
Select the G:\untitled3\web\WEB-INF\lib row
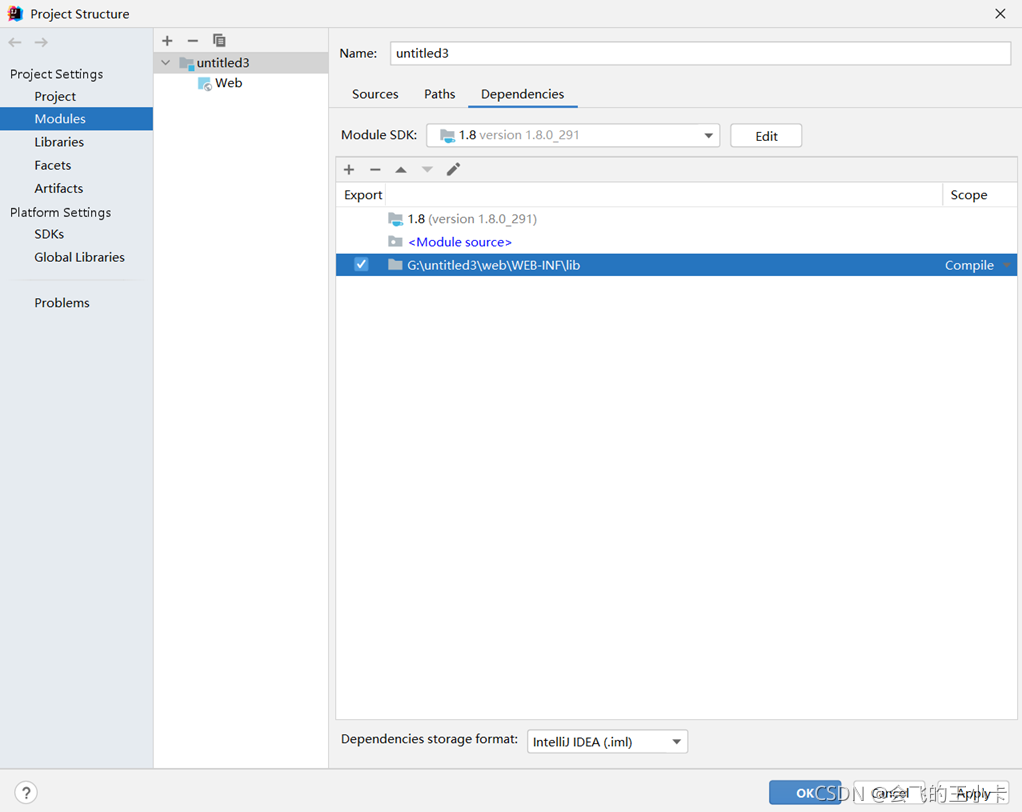676,265
